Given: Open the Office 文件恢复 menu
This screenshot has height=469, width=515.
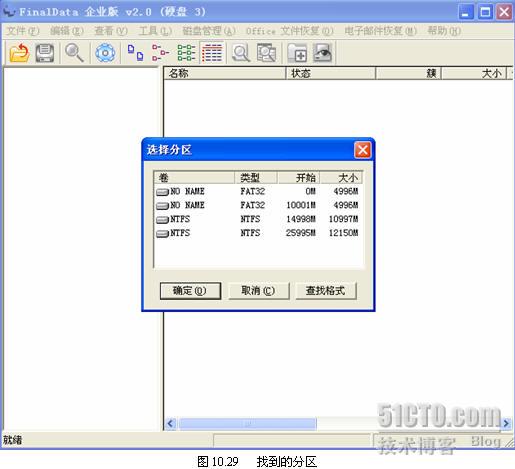Looking at the screenshot, I should (x=290, y=31).
